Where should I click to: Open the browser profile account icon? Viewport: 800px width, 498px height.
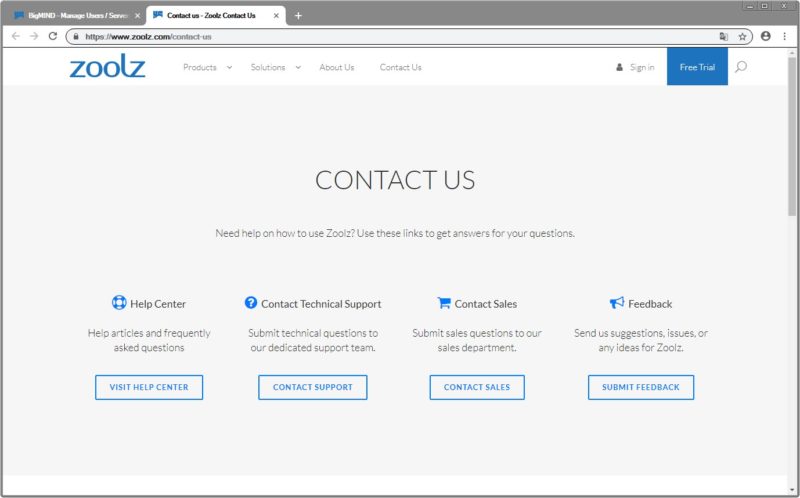tap(765, 36)
